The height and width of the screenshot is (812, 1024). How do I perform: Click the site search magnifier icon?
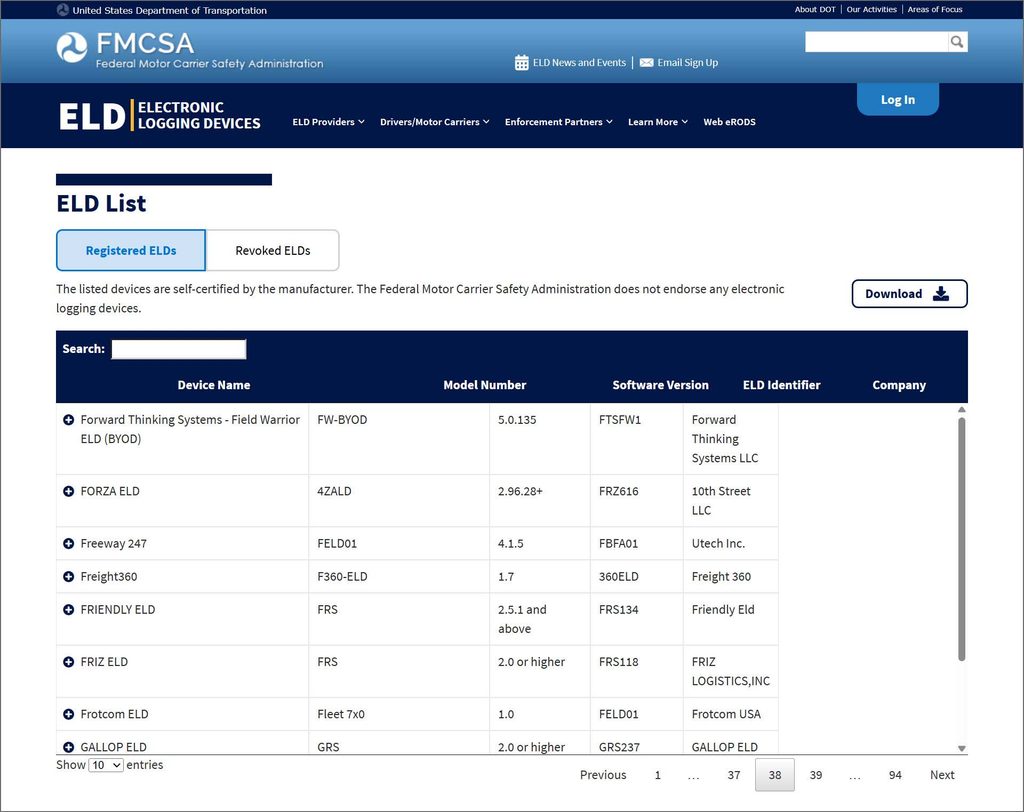click(x=957, y=42)
